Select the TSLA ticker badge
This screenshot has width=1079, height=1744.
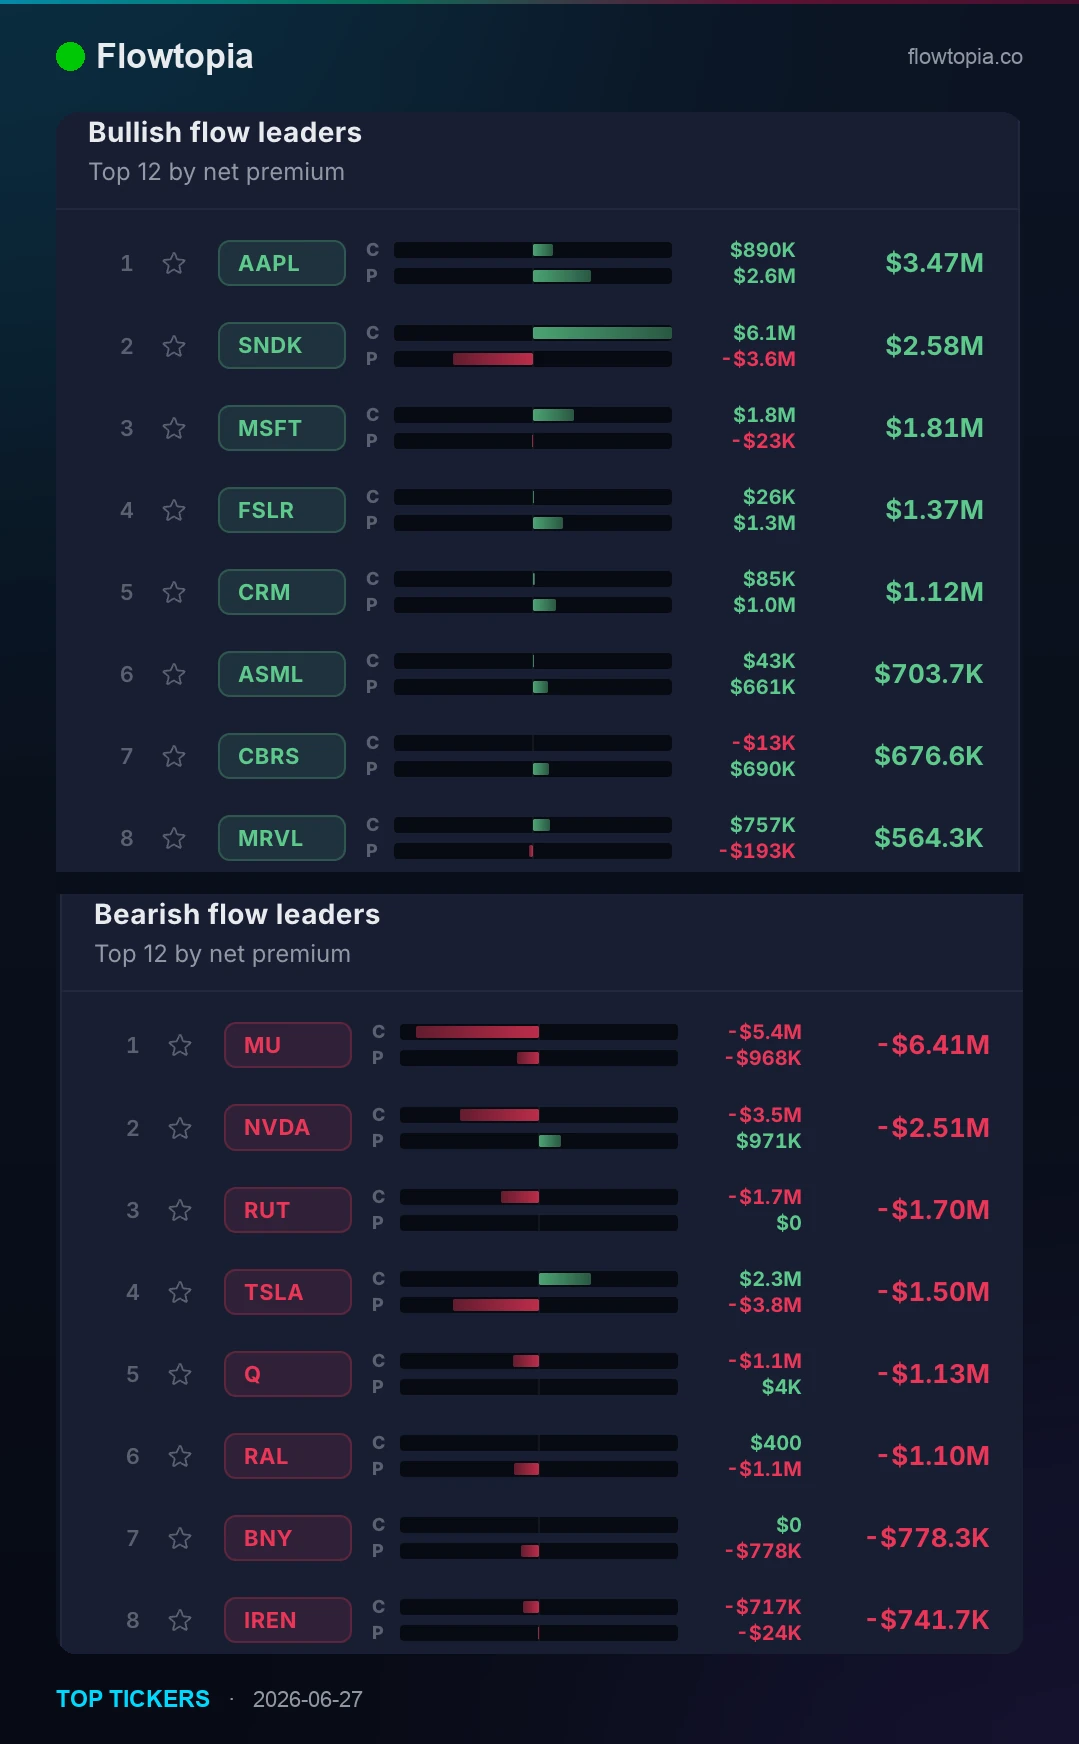(288, 1292)
